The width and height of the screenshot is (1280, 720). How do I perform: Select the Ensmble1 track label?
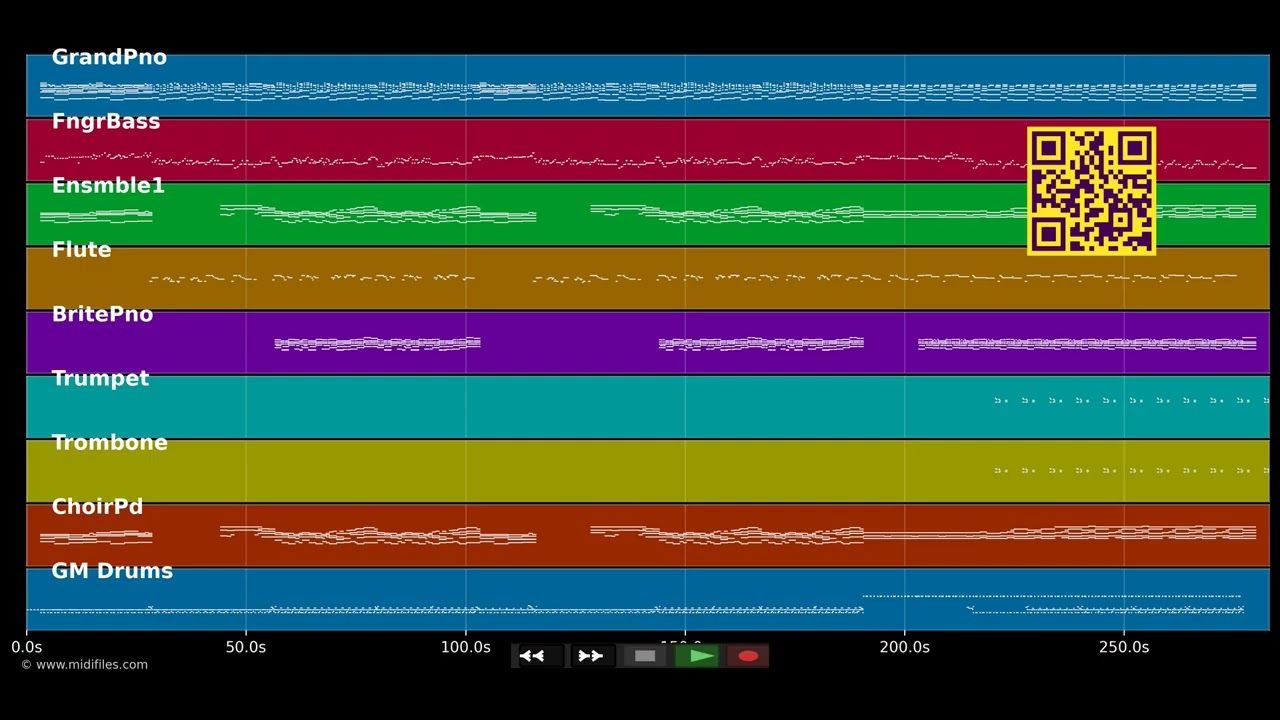tap(108, 185)
